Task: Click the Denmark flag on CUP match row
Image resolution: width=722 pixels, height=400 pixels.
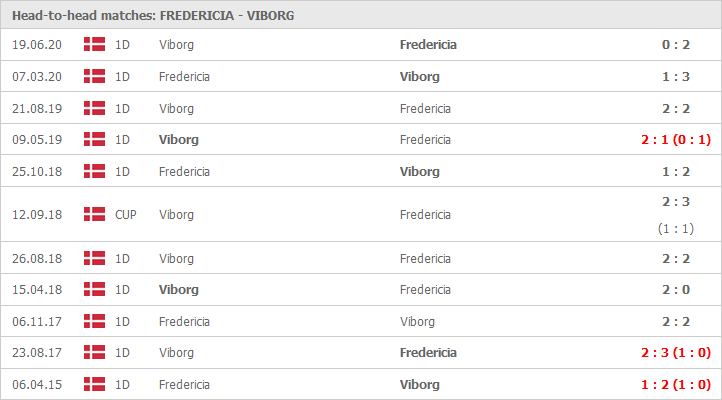Action: (x=94, y=214)
